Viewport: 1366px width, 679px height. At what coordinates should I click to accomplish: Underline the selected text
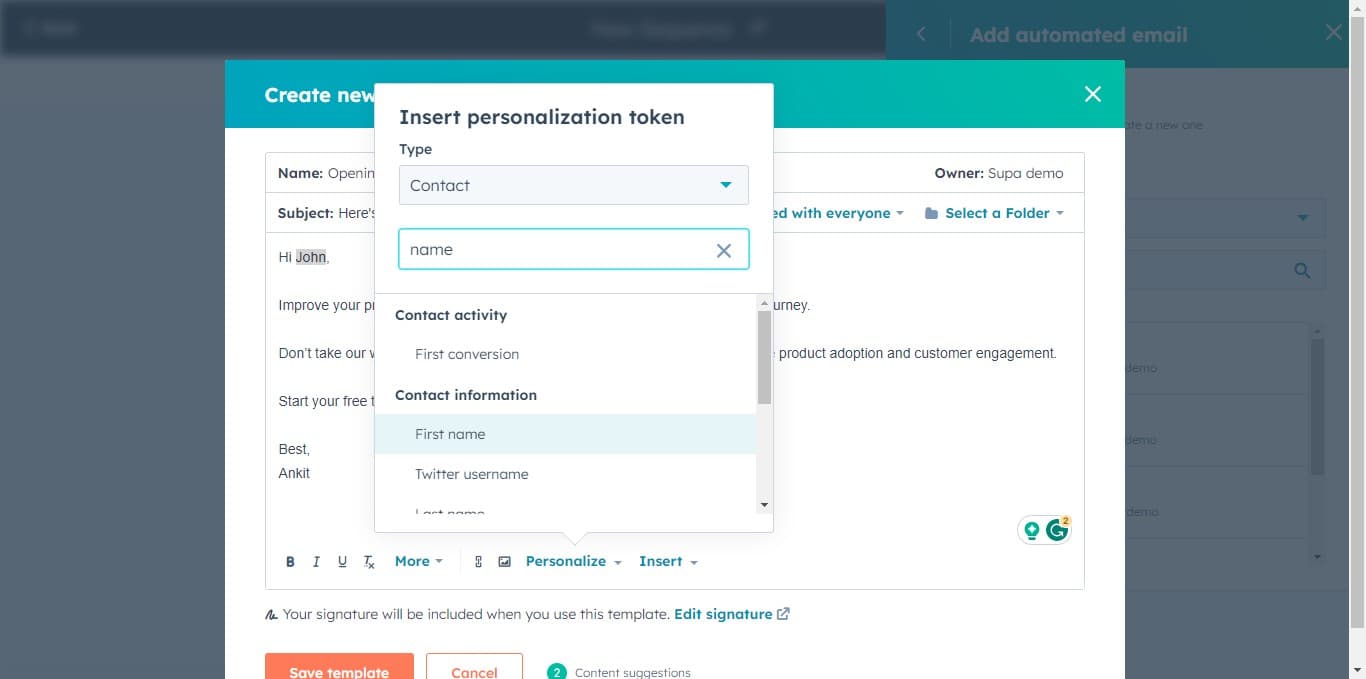[x=342, y=562]
